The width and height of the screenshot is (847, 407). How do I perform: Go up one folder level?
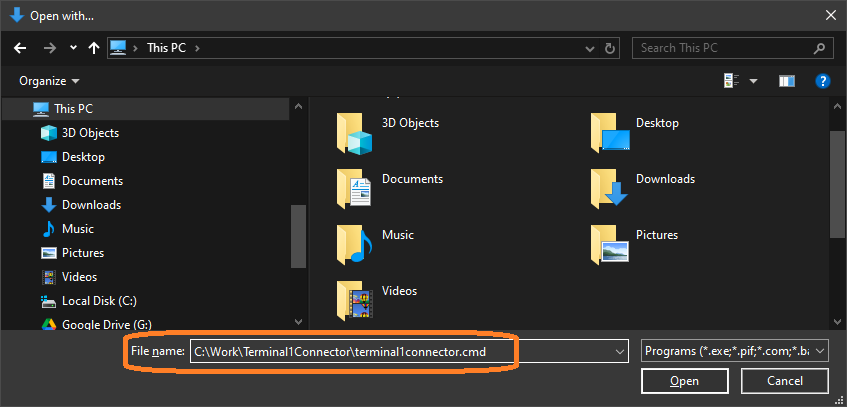click(94, 48)
